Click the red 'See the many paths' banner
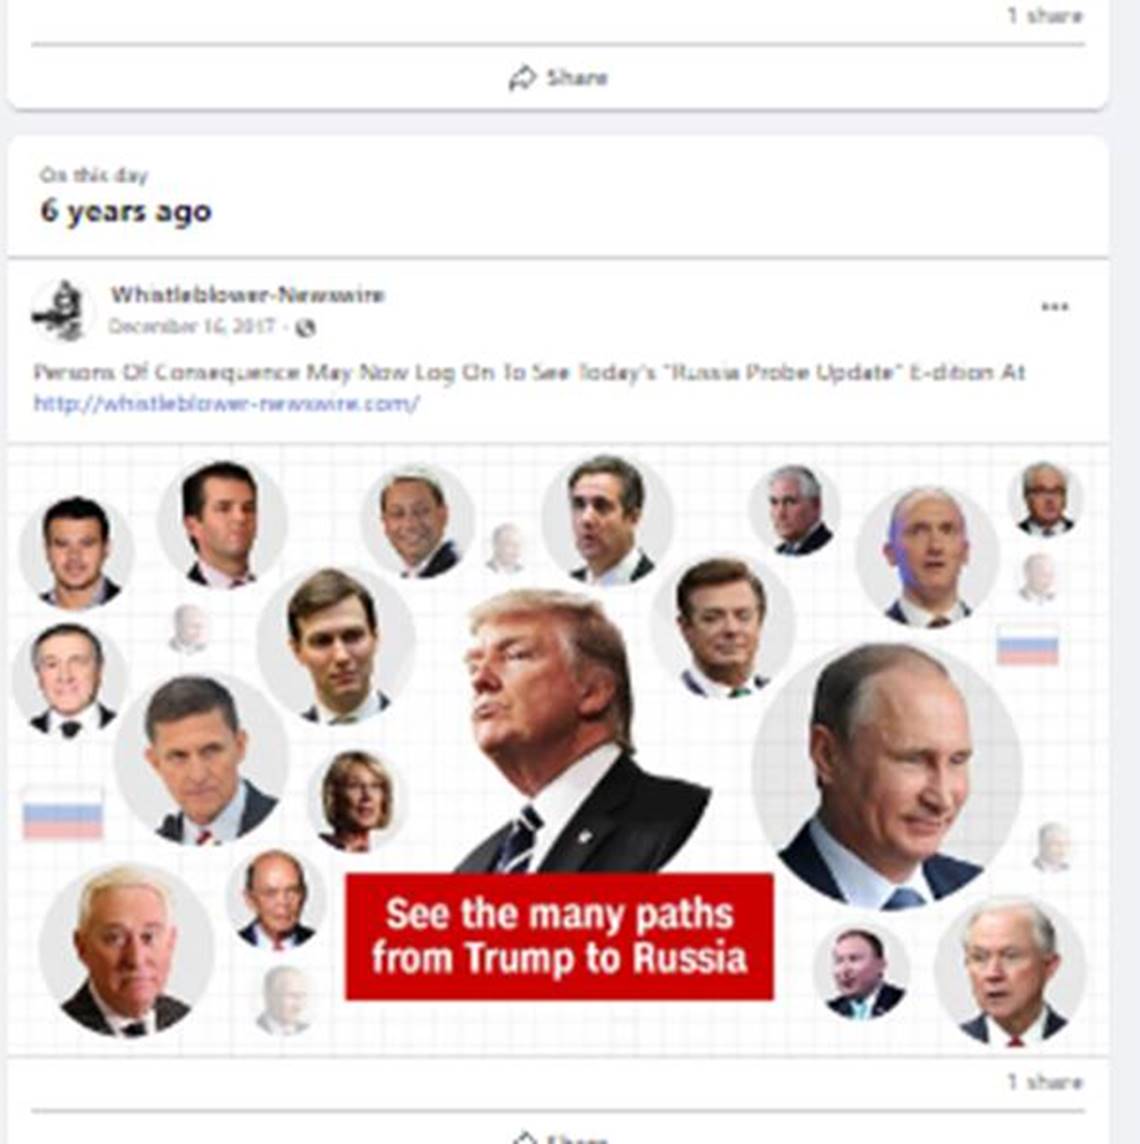This screenshot has height=1144, width=1140. pyautogui.click(x=559, y=936)
